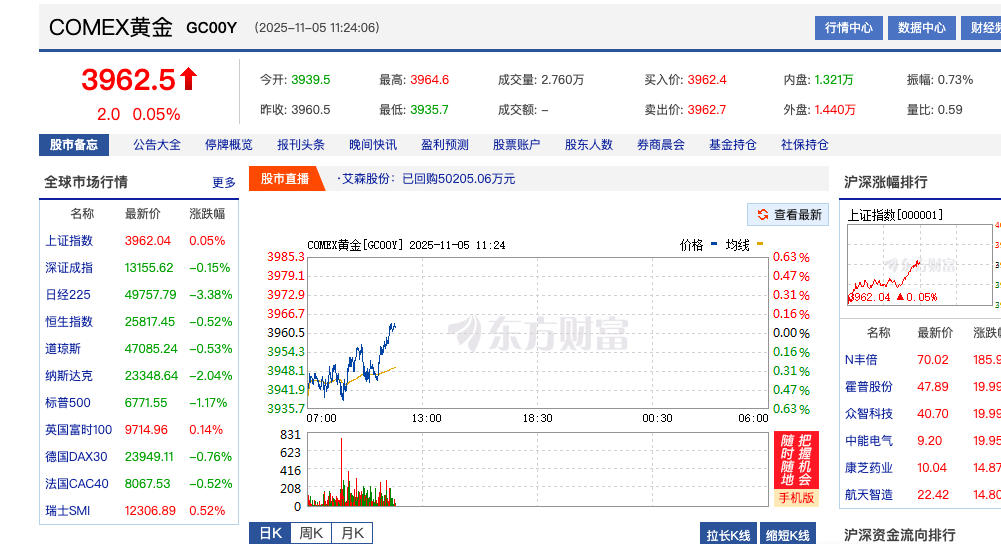The width and height of the screenshot is (1001, 544).
Task: Click the 今开 value 3939.5
Action: [x=311, y=80]
